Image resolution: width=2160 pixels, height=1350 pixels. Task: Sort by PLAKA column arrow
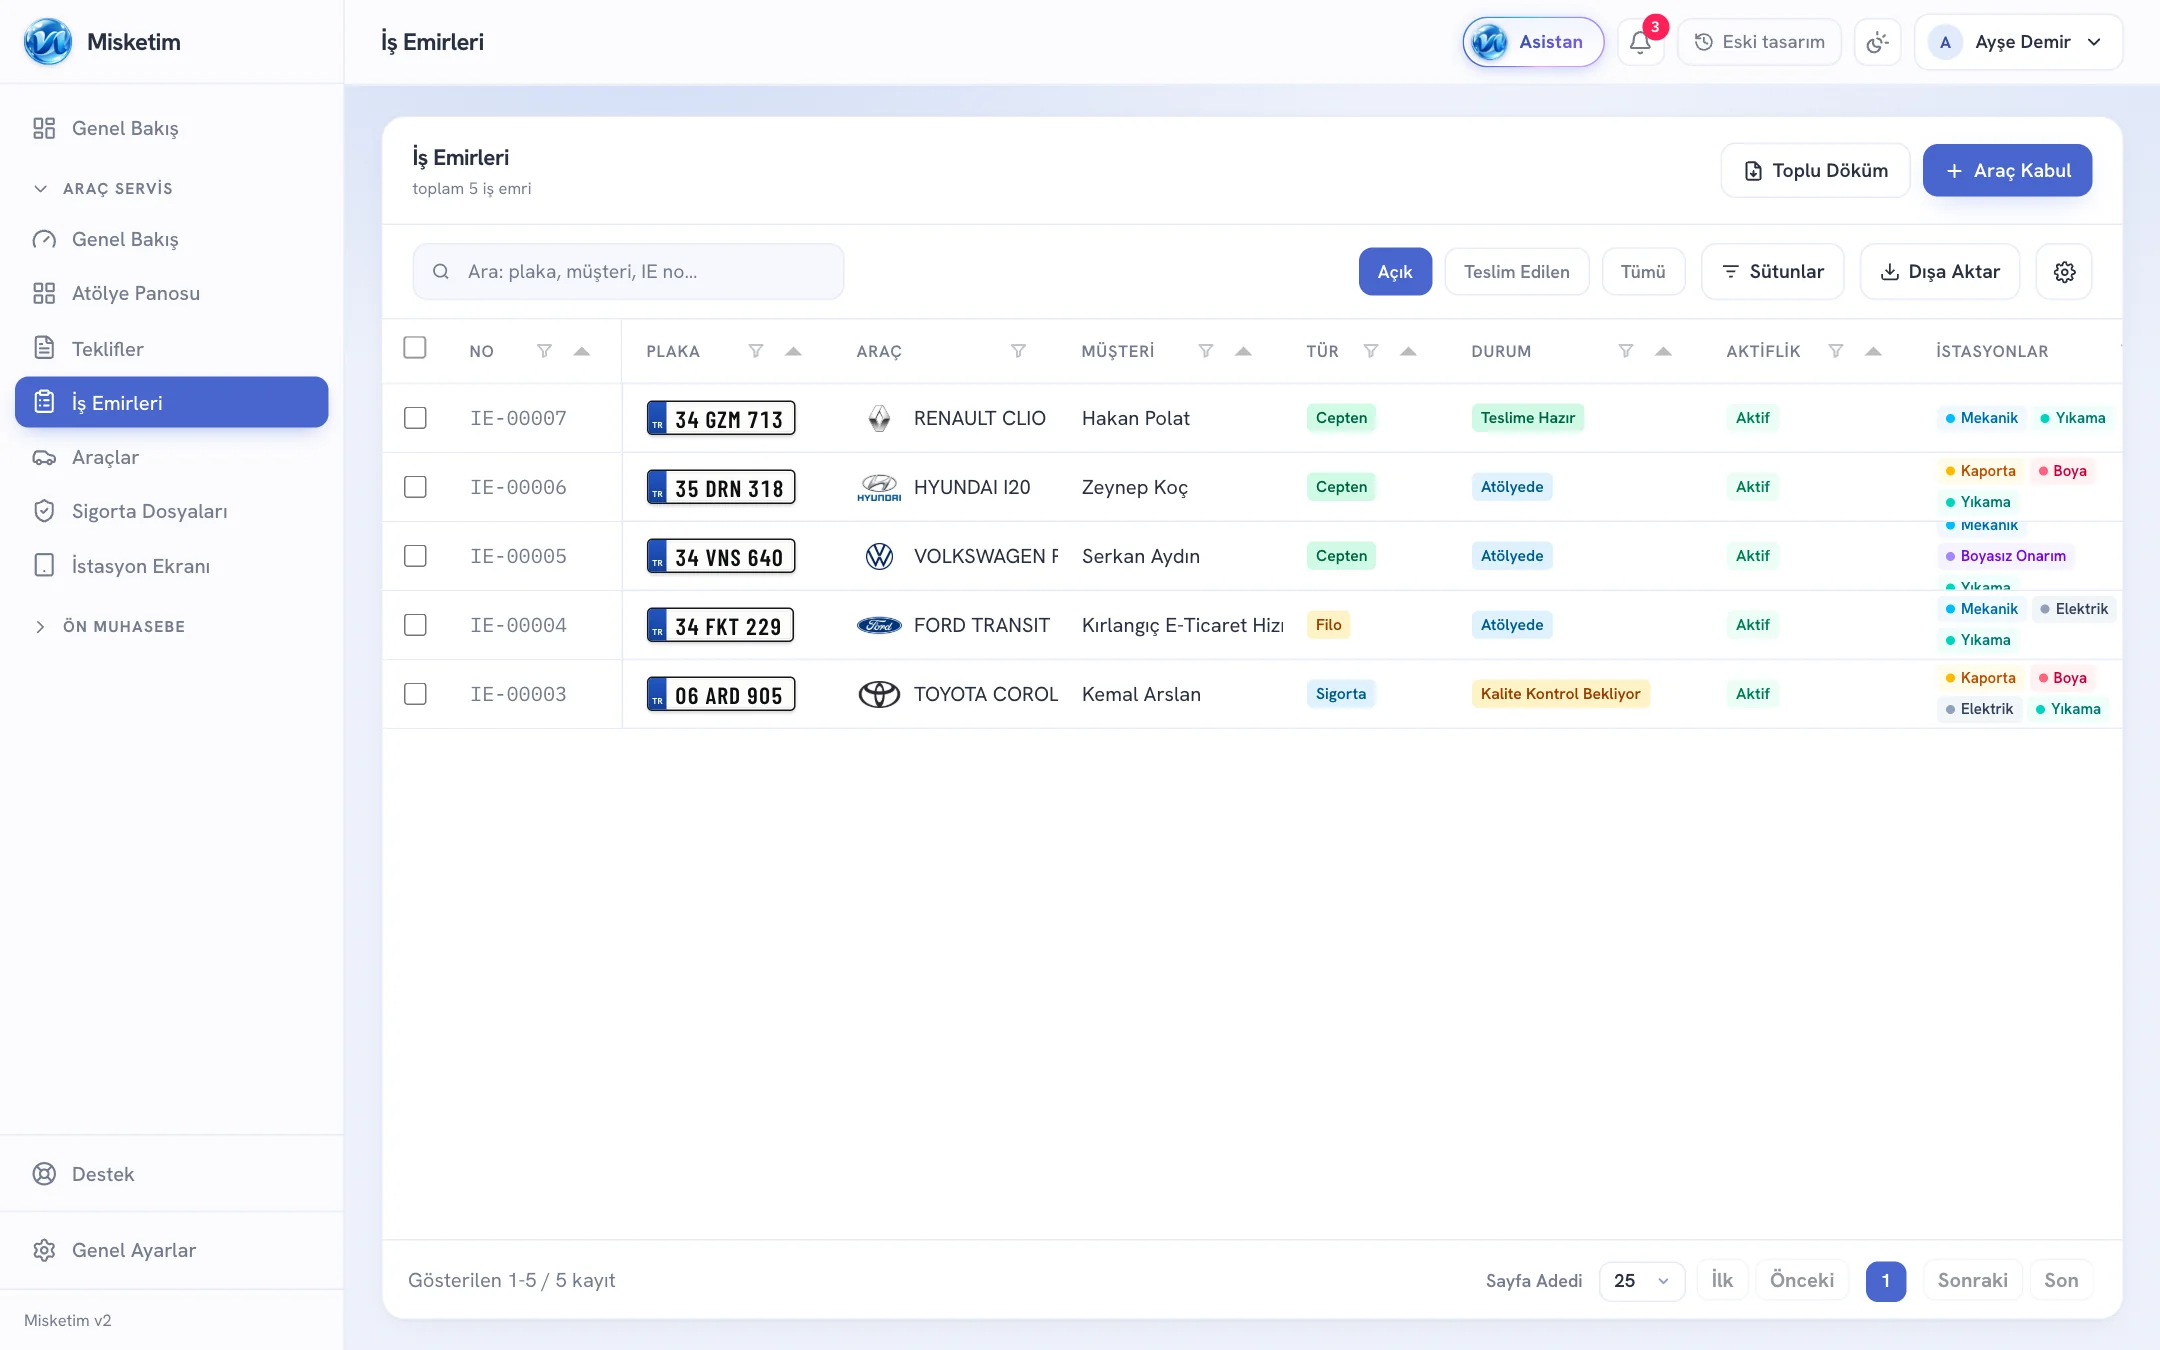point(793,351)
